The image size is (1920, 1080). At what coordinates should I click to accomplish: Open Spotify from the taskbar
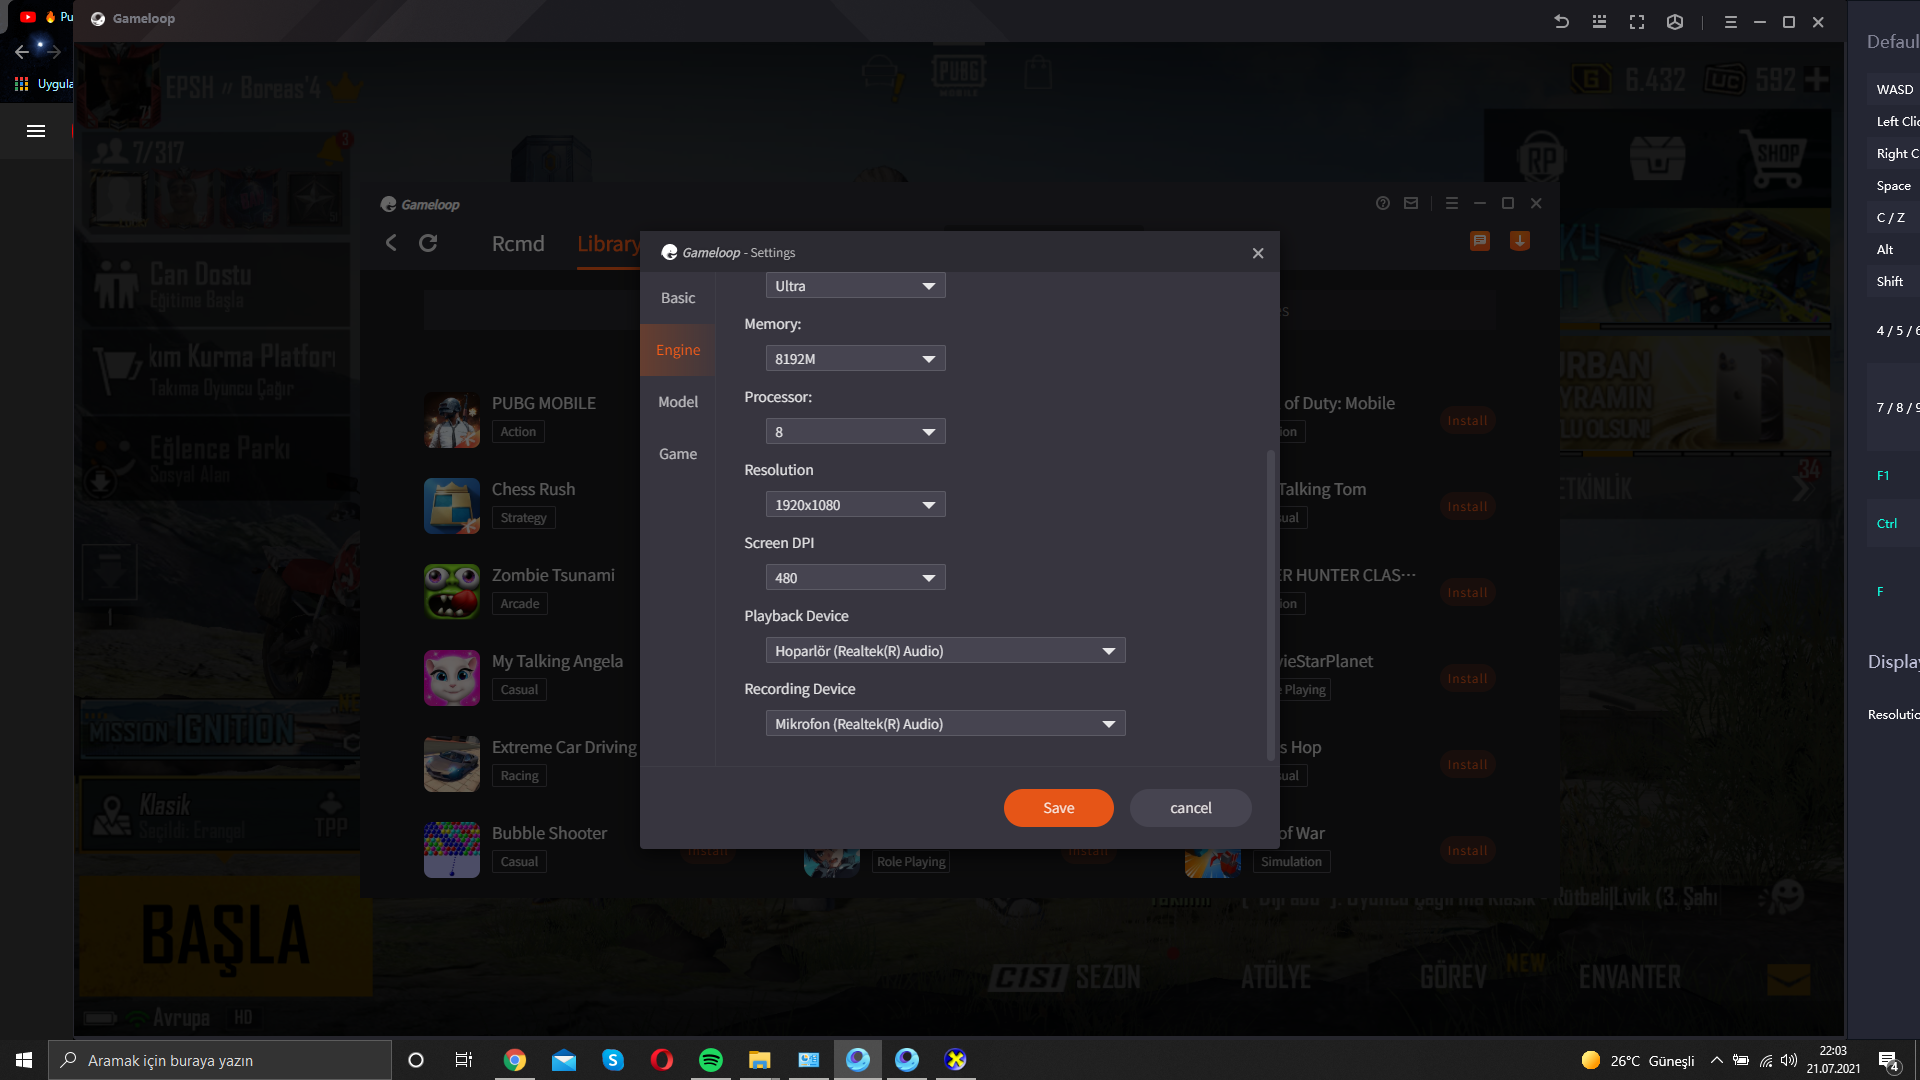tap(711, 1060)
